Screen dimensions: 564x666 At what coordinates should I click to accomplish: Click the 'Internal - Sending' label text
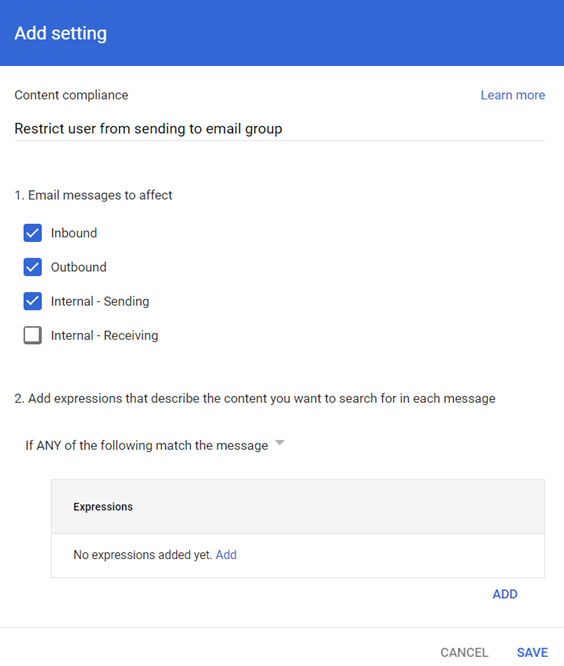coord(100,301)
